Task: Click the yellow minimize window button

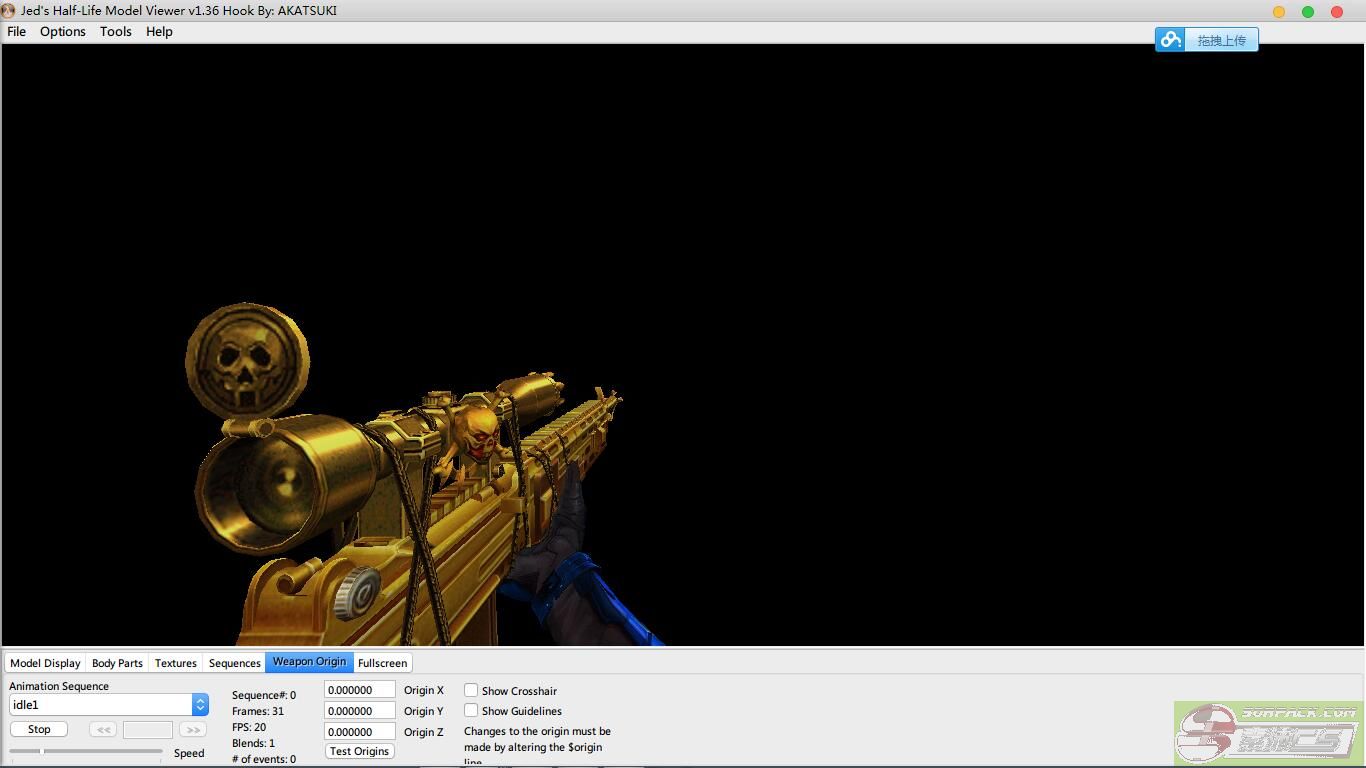Action: [x=1279, y=12]
